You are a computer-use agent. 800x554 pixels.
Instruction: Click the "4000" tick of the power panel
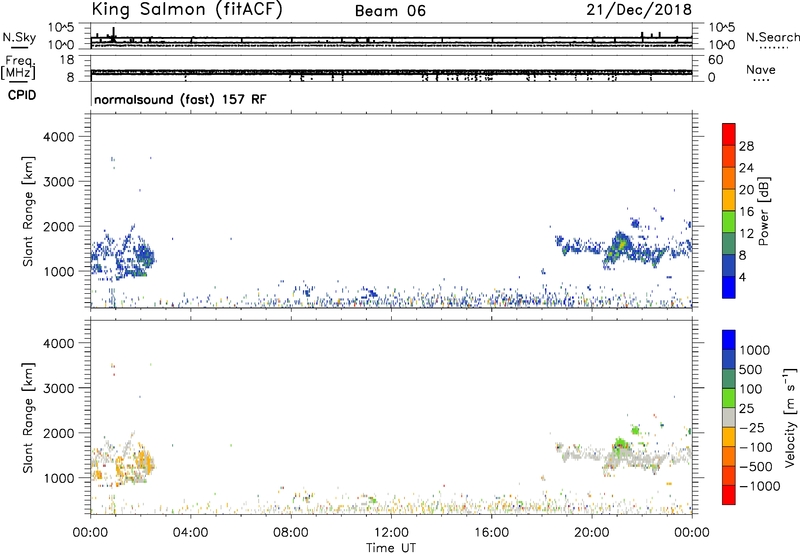pos(59,137)
